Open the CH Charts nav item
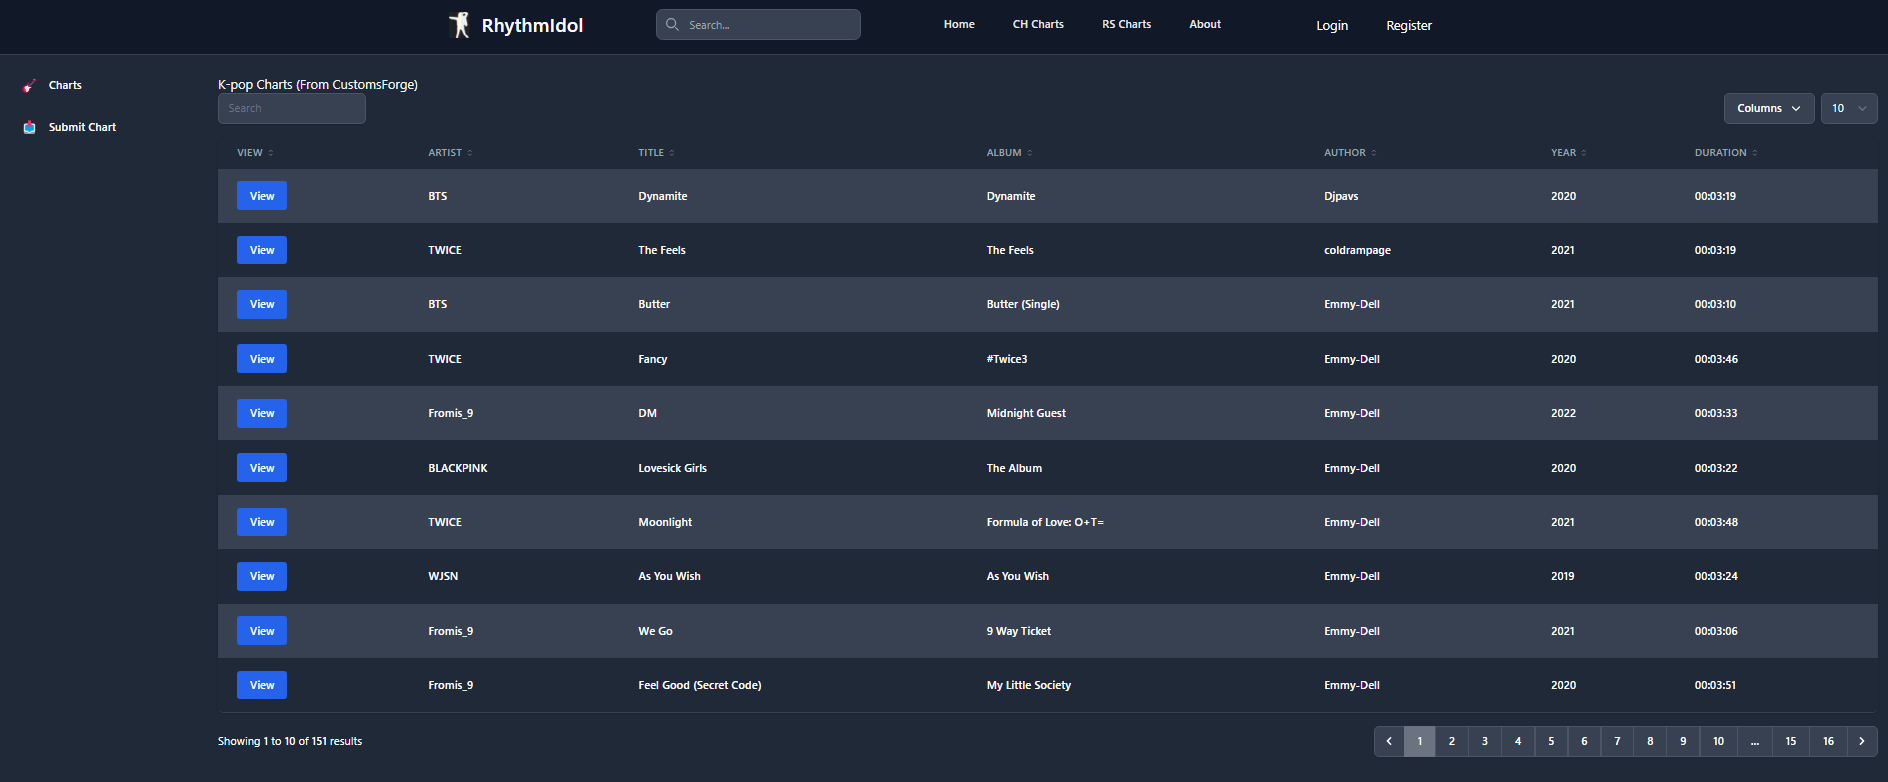This screenshot has width=1888, height=782. [1038, 24]
